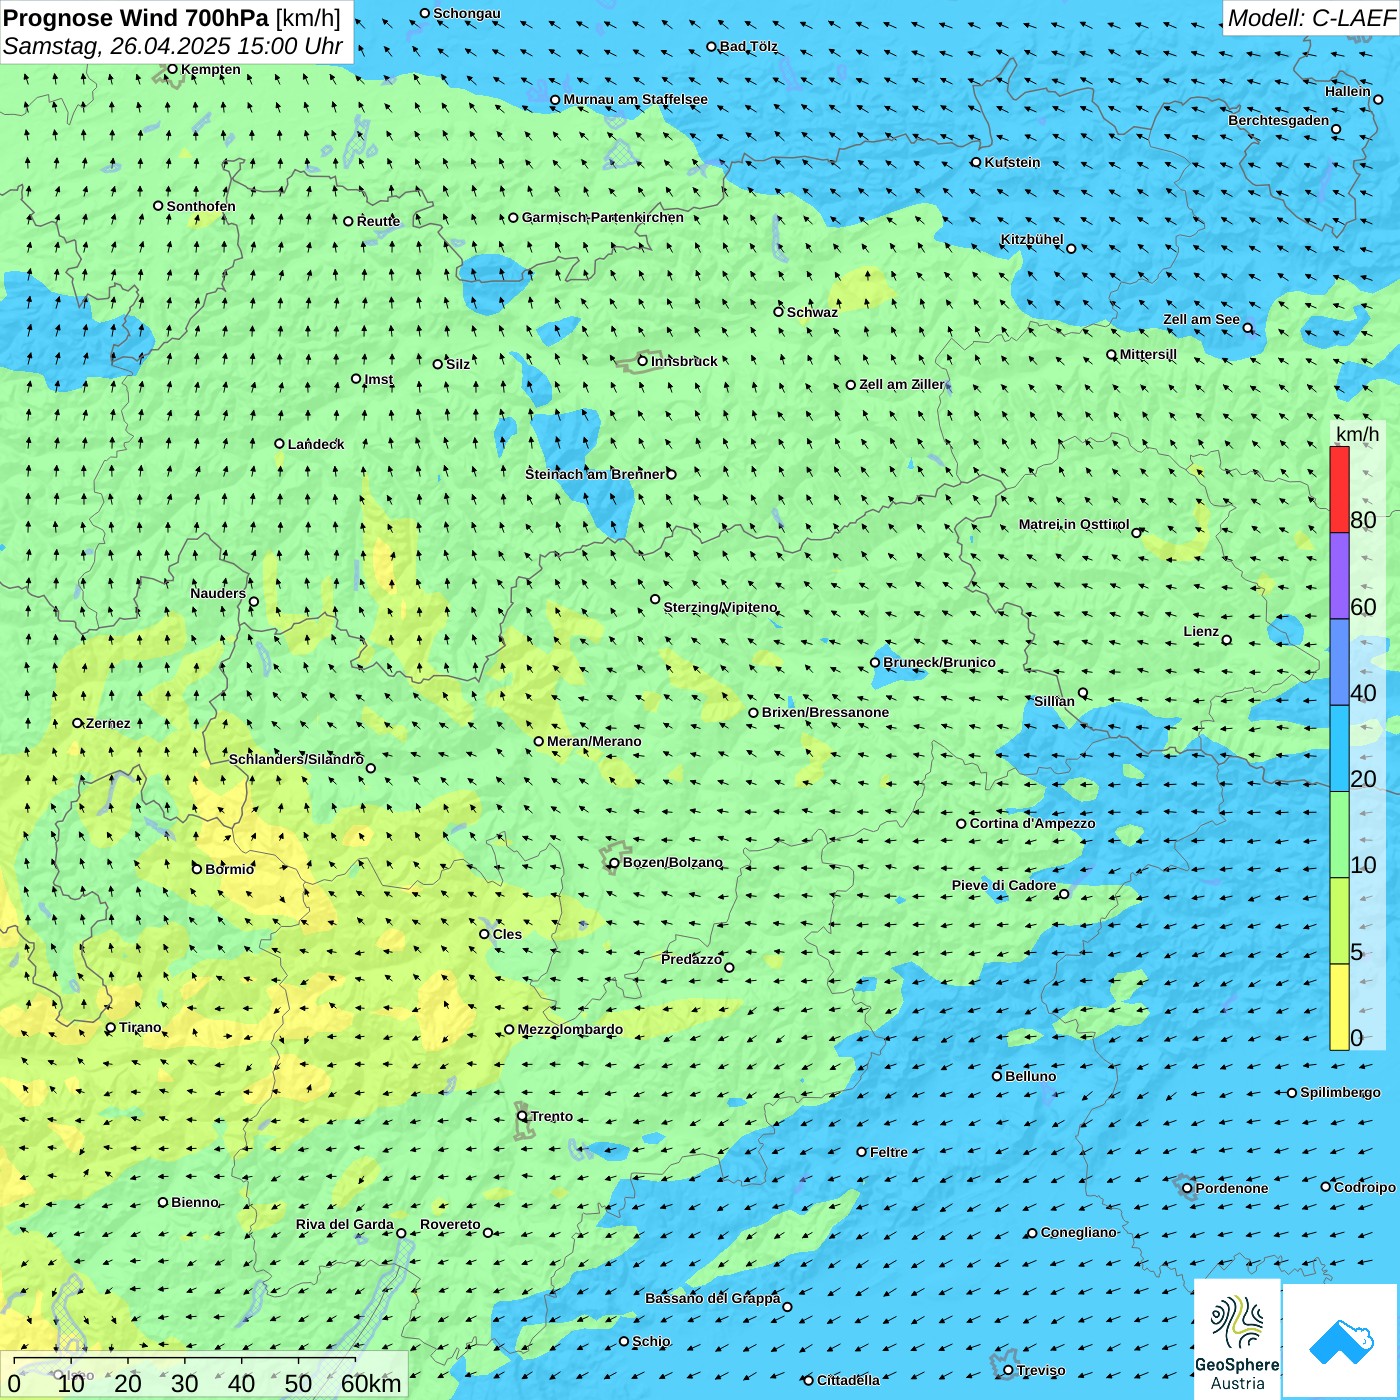Screen dimensions: 1400x1400
Task: Select the Bormio city marker
Action: point(197,869)
